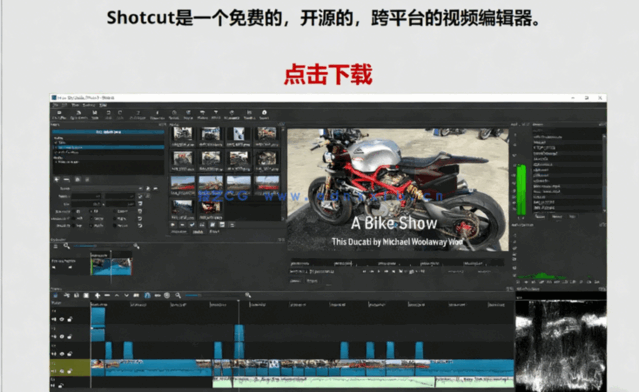This screenshot has height=392, width=639.
Task: Click the timeline Paste icon
Action: coord(86,295)
